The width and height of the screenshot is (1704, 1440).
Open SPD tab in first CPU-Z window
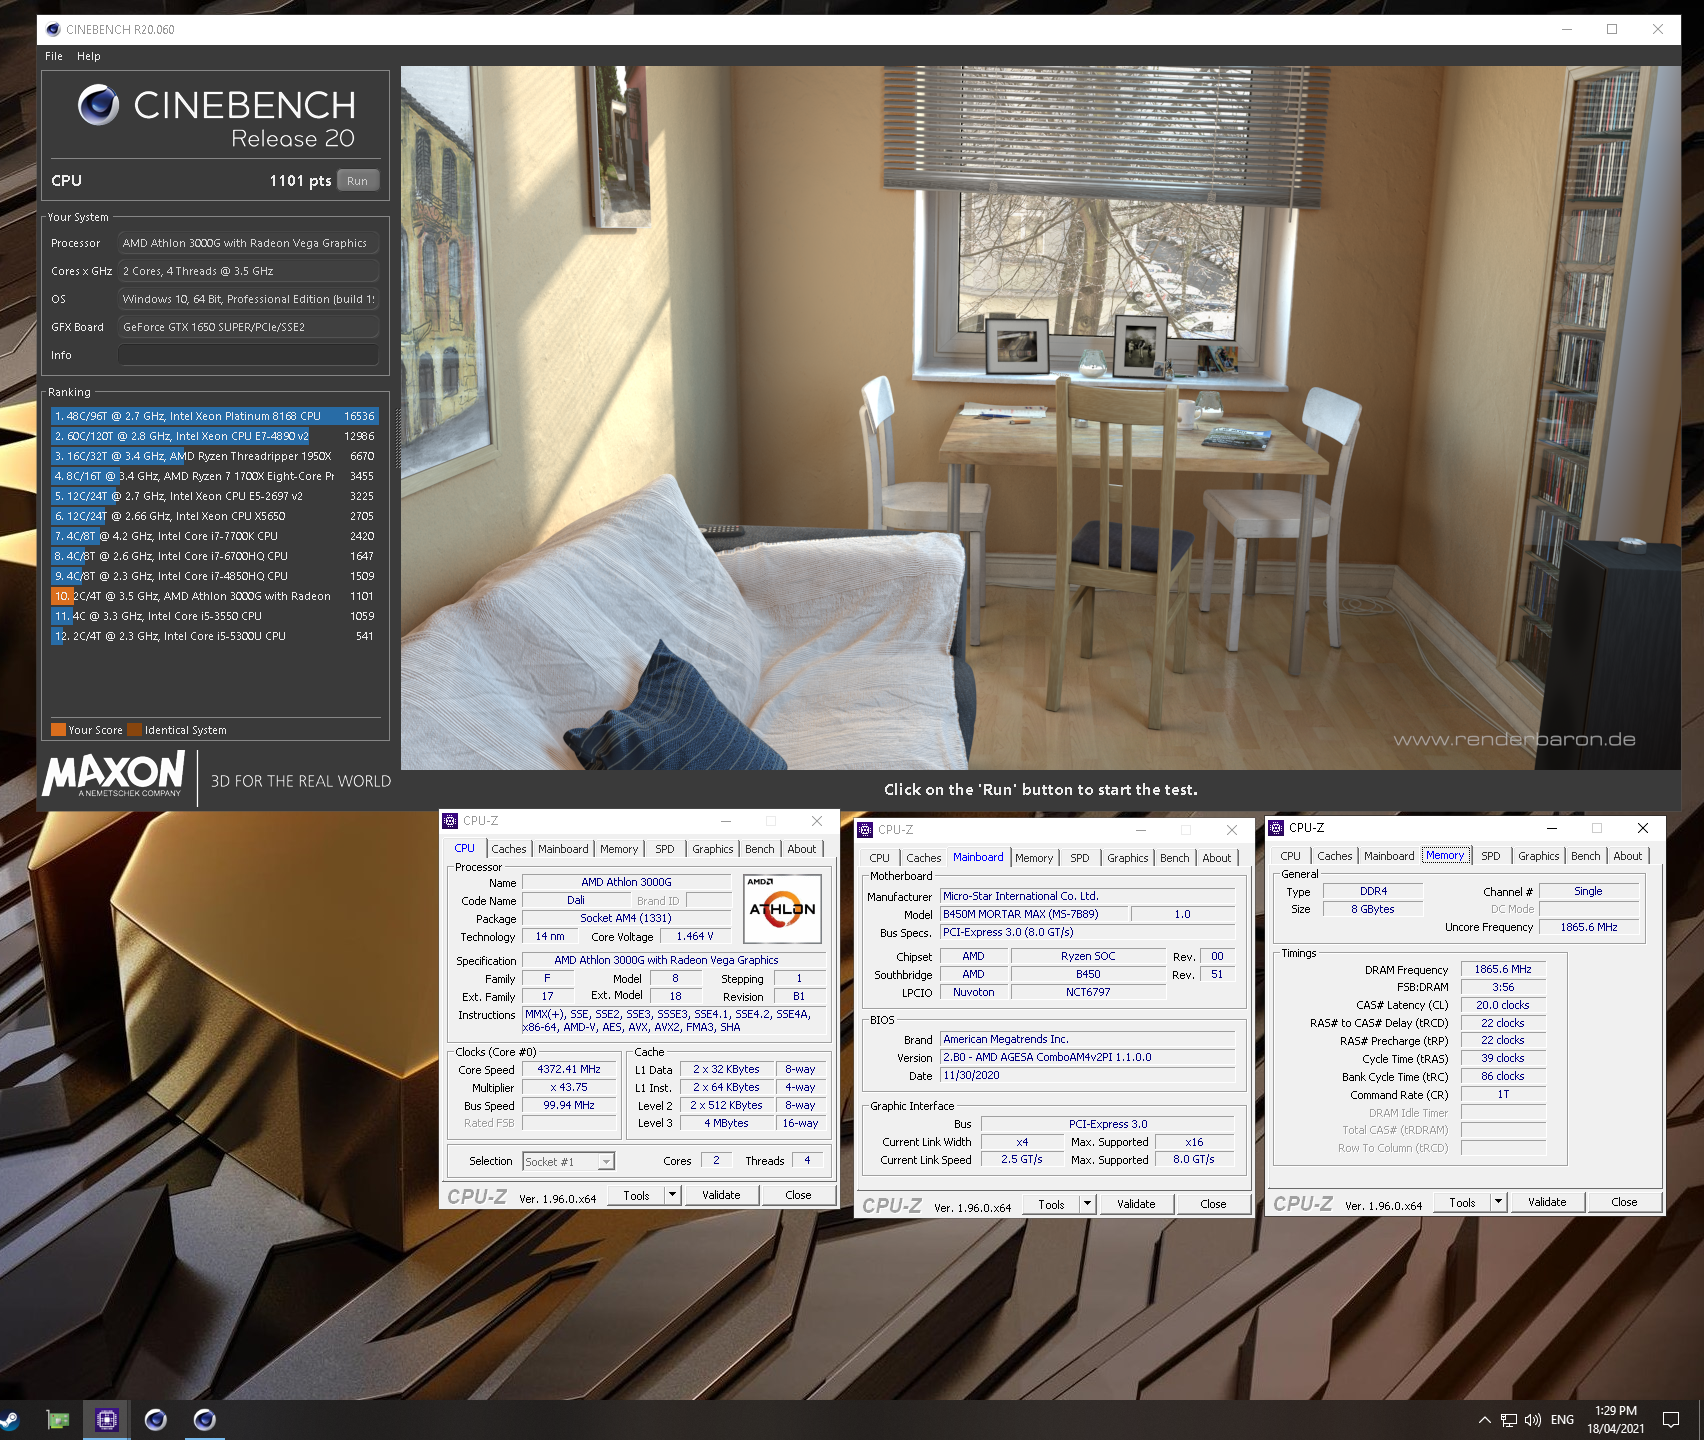pyautogui.click(x=665, y=849)
